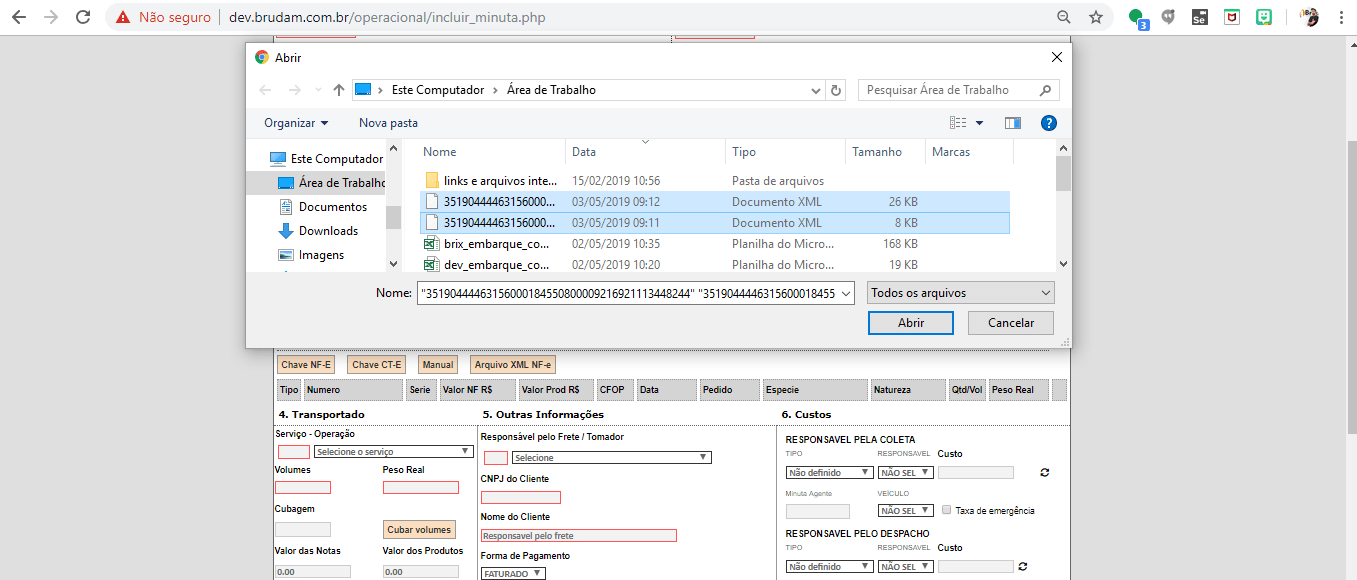Click the CNPJ do Cliente field
The width and height of the screenshot is (1357, 580).
pos(520,497)
